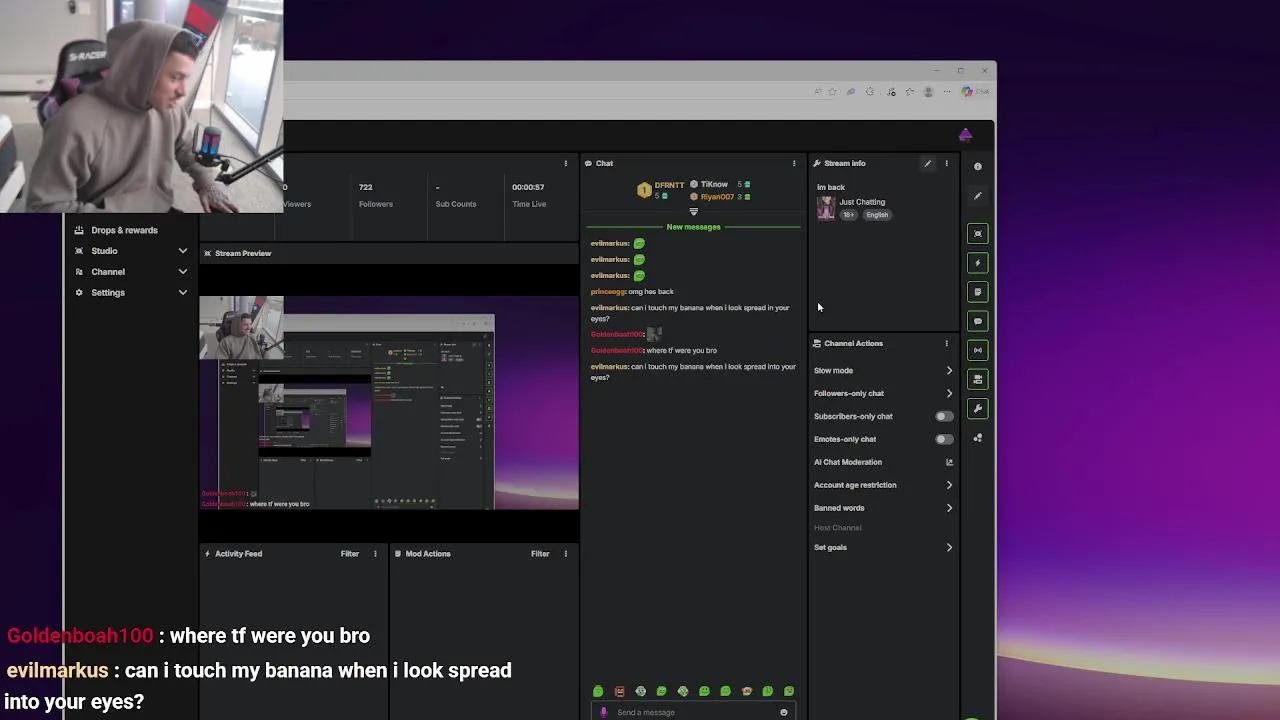Filter the Mod Actions panel

tap(540, 553)
